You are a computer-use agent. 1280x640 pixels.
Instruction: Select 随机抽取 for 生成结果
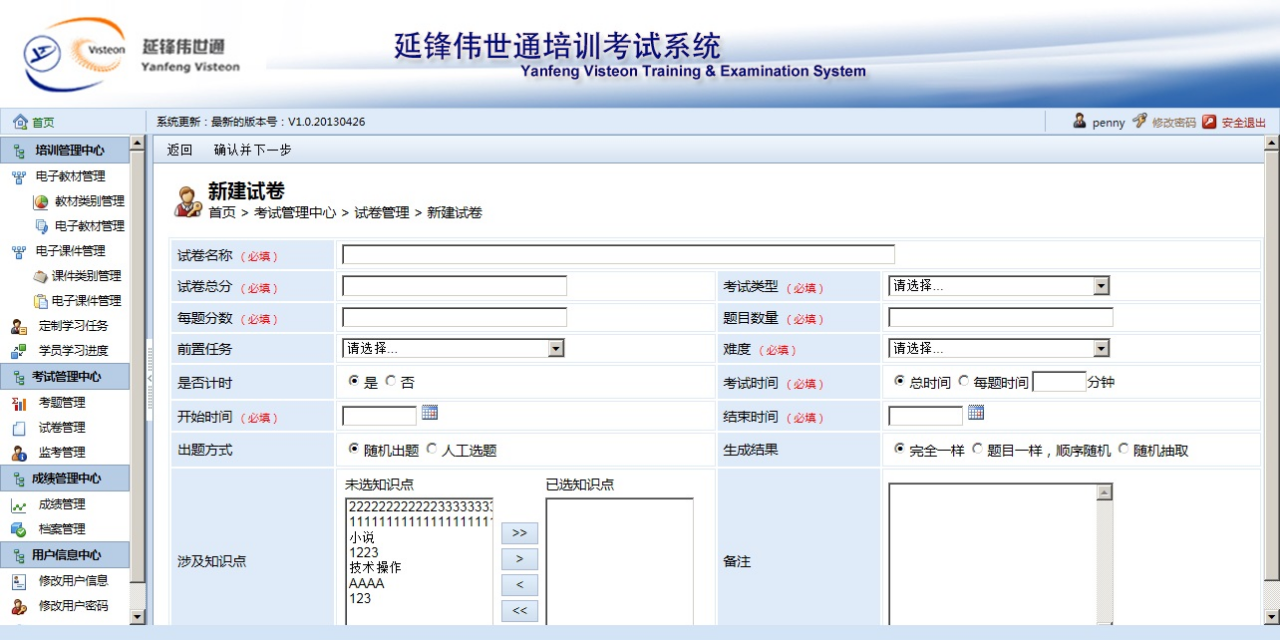tap(1124, 449)
